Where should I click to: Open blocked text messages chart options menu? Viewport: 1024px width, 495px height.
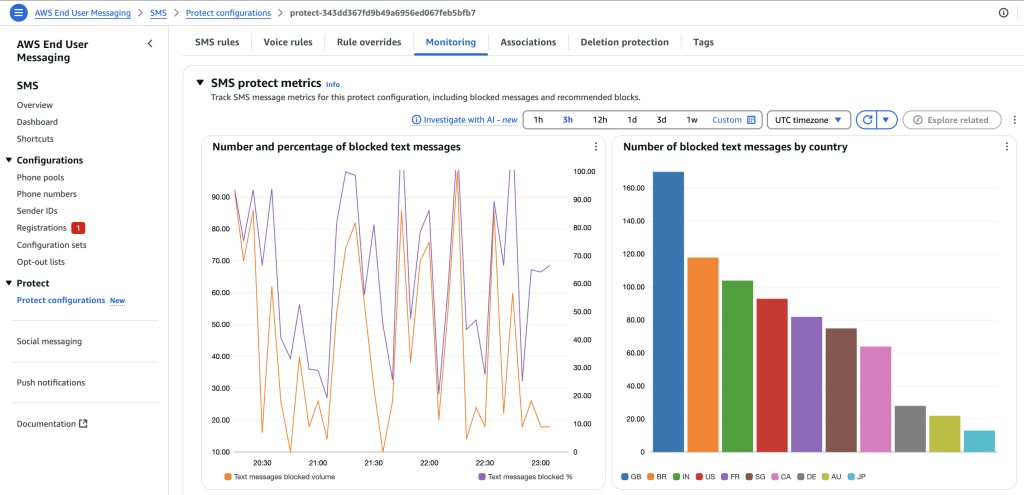[x=595, y=147]
